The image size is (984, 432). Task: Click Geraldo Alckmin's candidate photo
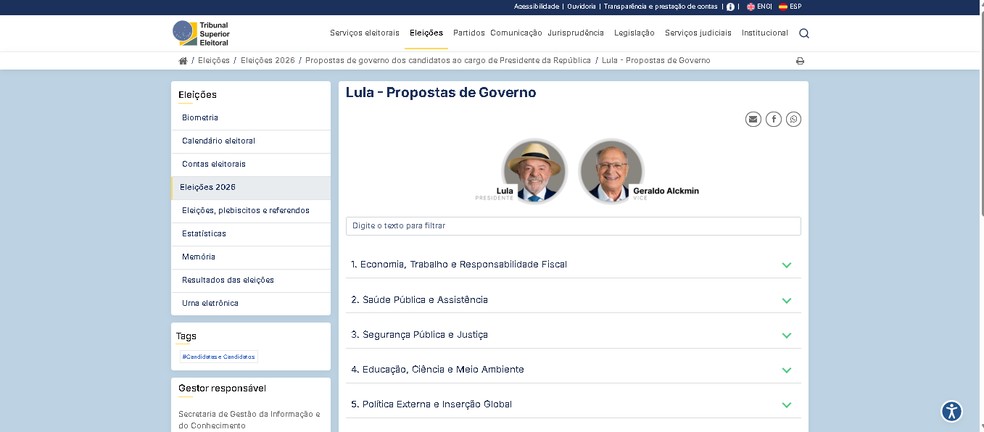(x=612, y=171)
